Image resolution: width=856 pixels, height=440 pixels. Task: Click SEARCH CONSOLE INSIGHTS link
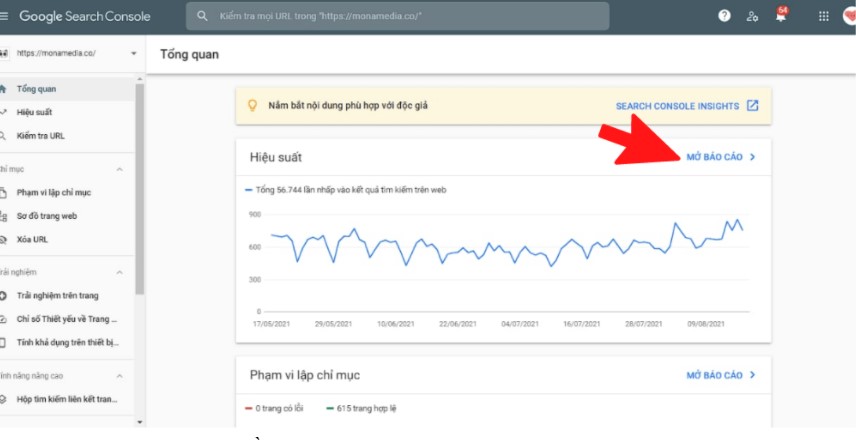pos(677,106)
